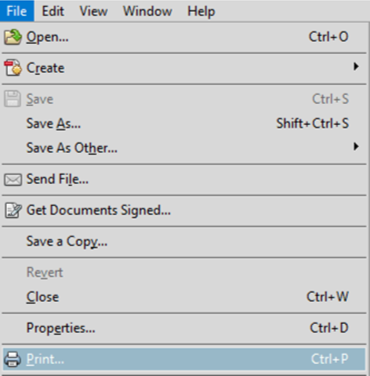
Task: Open the View menu
Action: [93, 11]
